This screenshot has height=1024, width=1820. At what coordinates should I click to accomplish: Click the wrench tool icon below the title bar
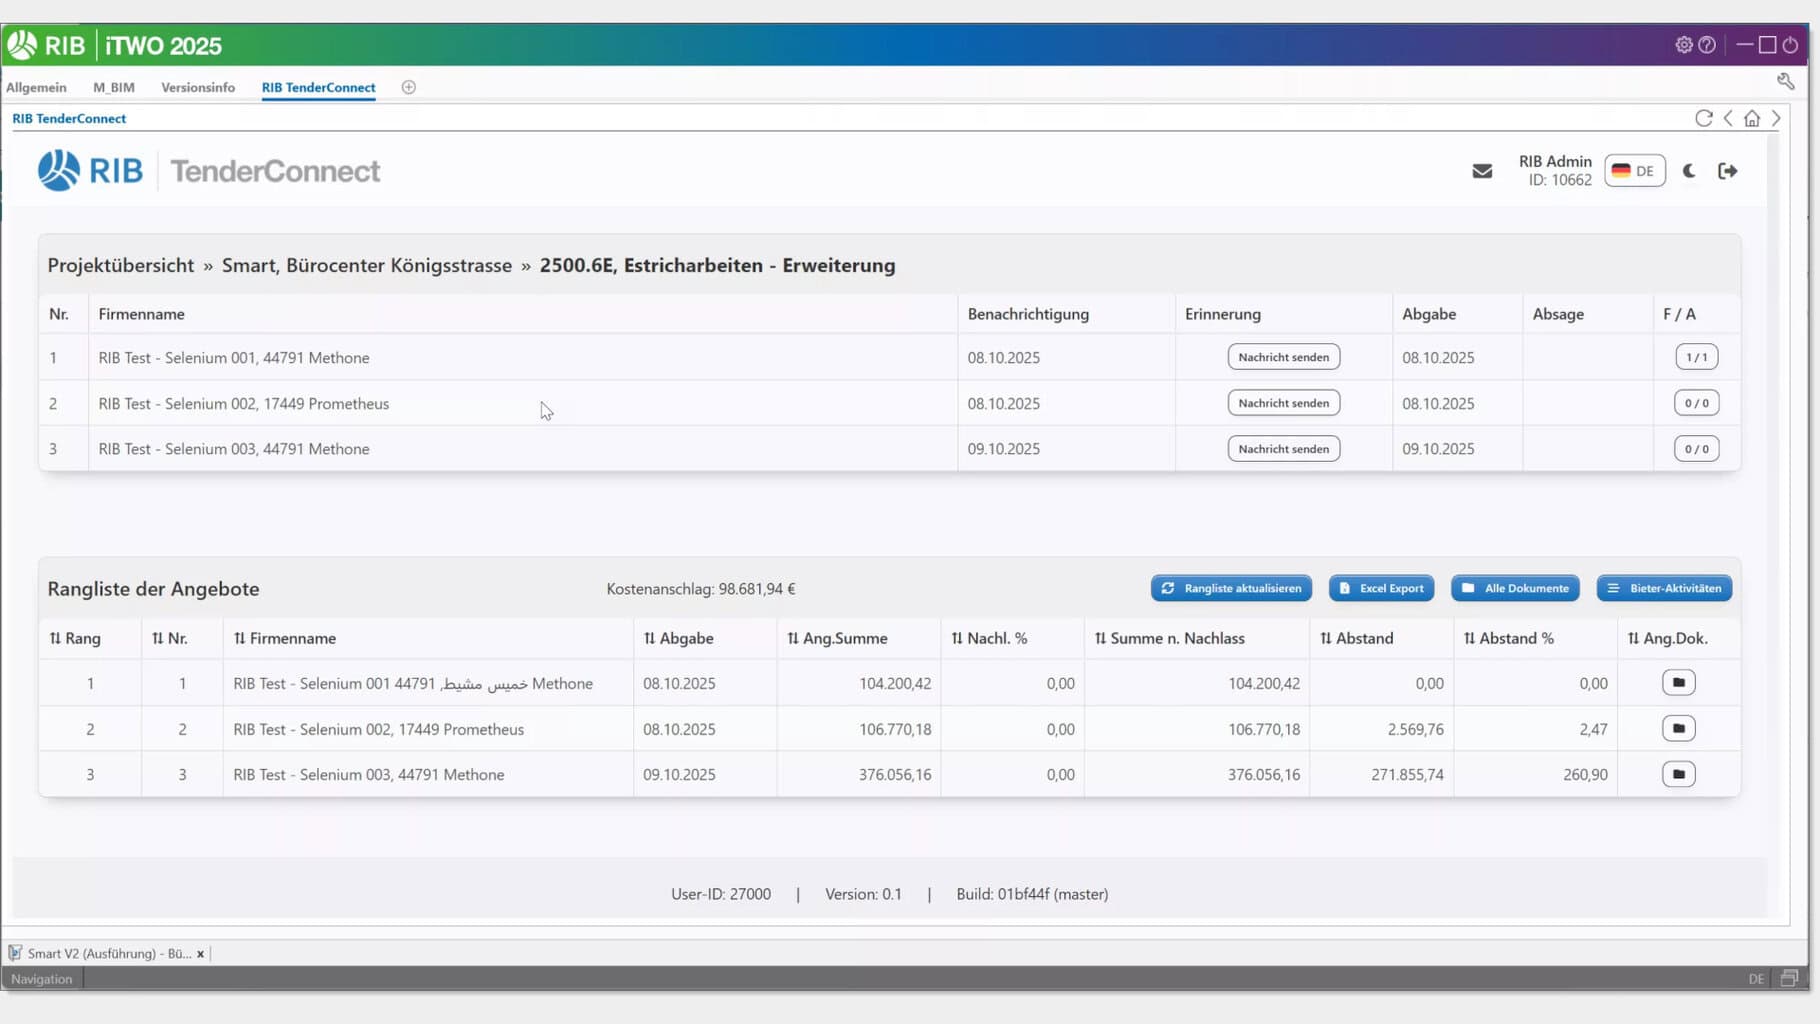click(1785, 81)
